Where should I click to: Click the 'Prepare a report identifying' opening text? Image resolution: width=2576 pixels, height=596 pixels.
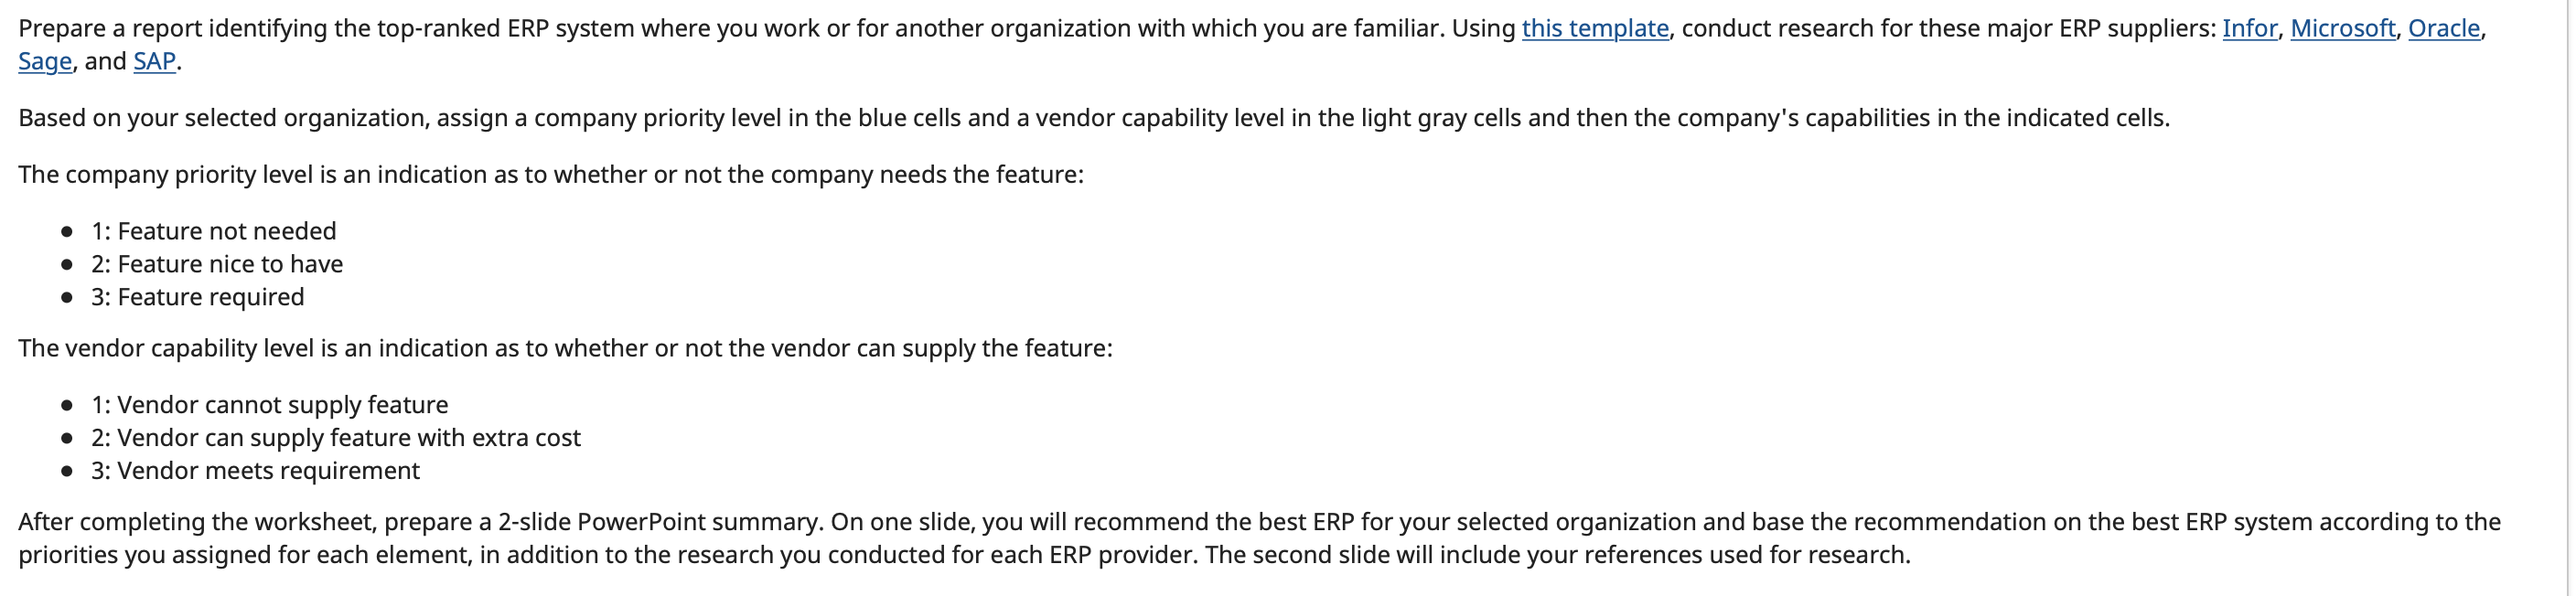[x=1252, y=44]
